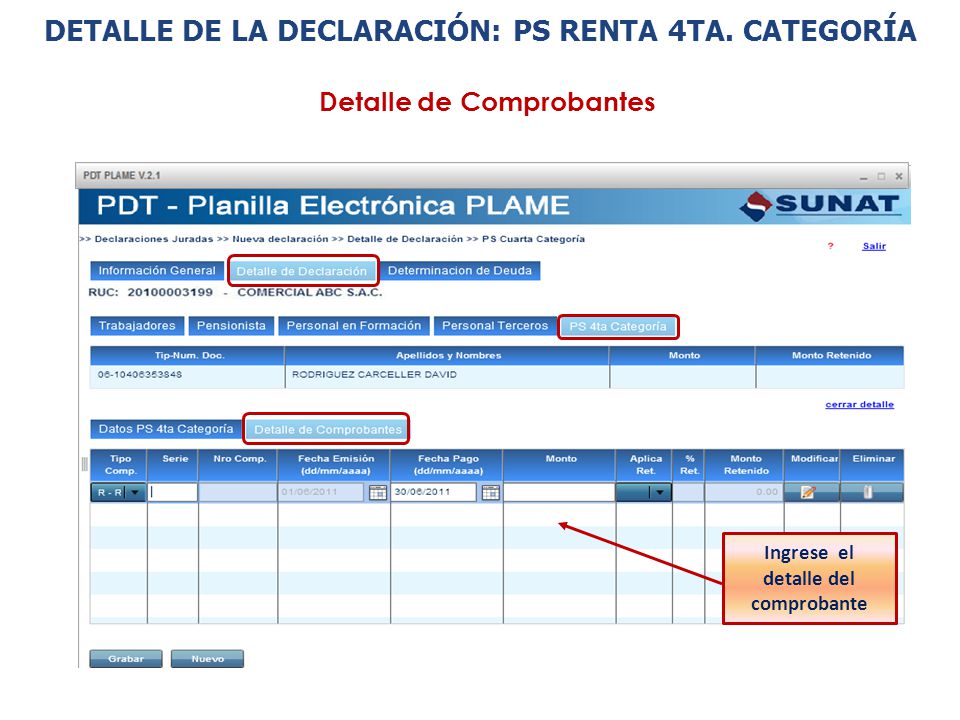Close the PDT PLAME window

899,176
